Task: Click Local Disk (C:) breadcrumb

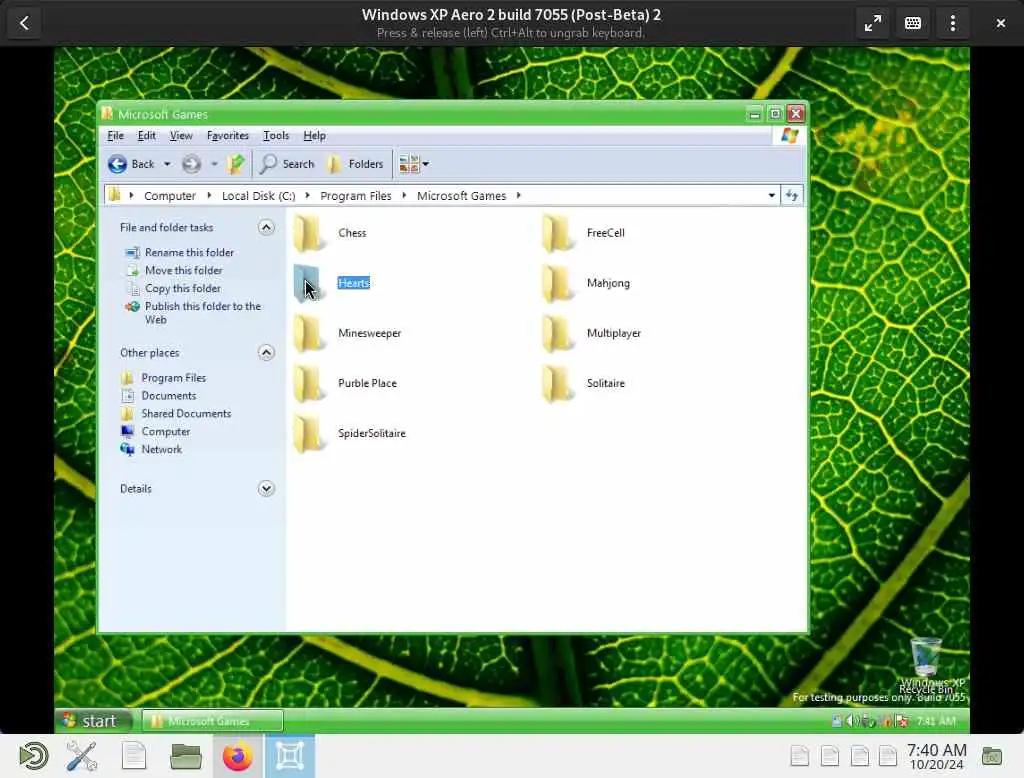Action: click(259, 195)
